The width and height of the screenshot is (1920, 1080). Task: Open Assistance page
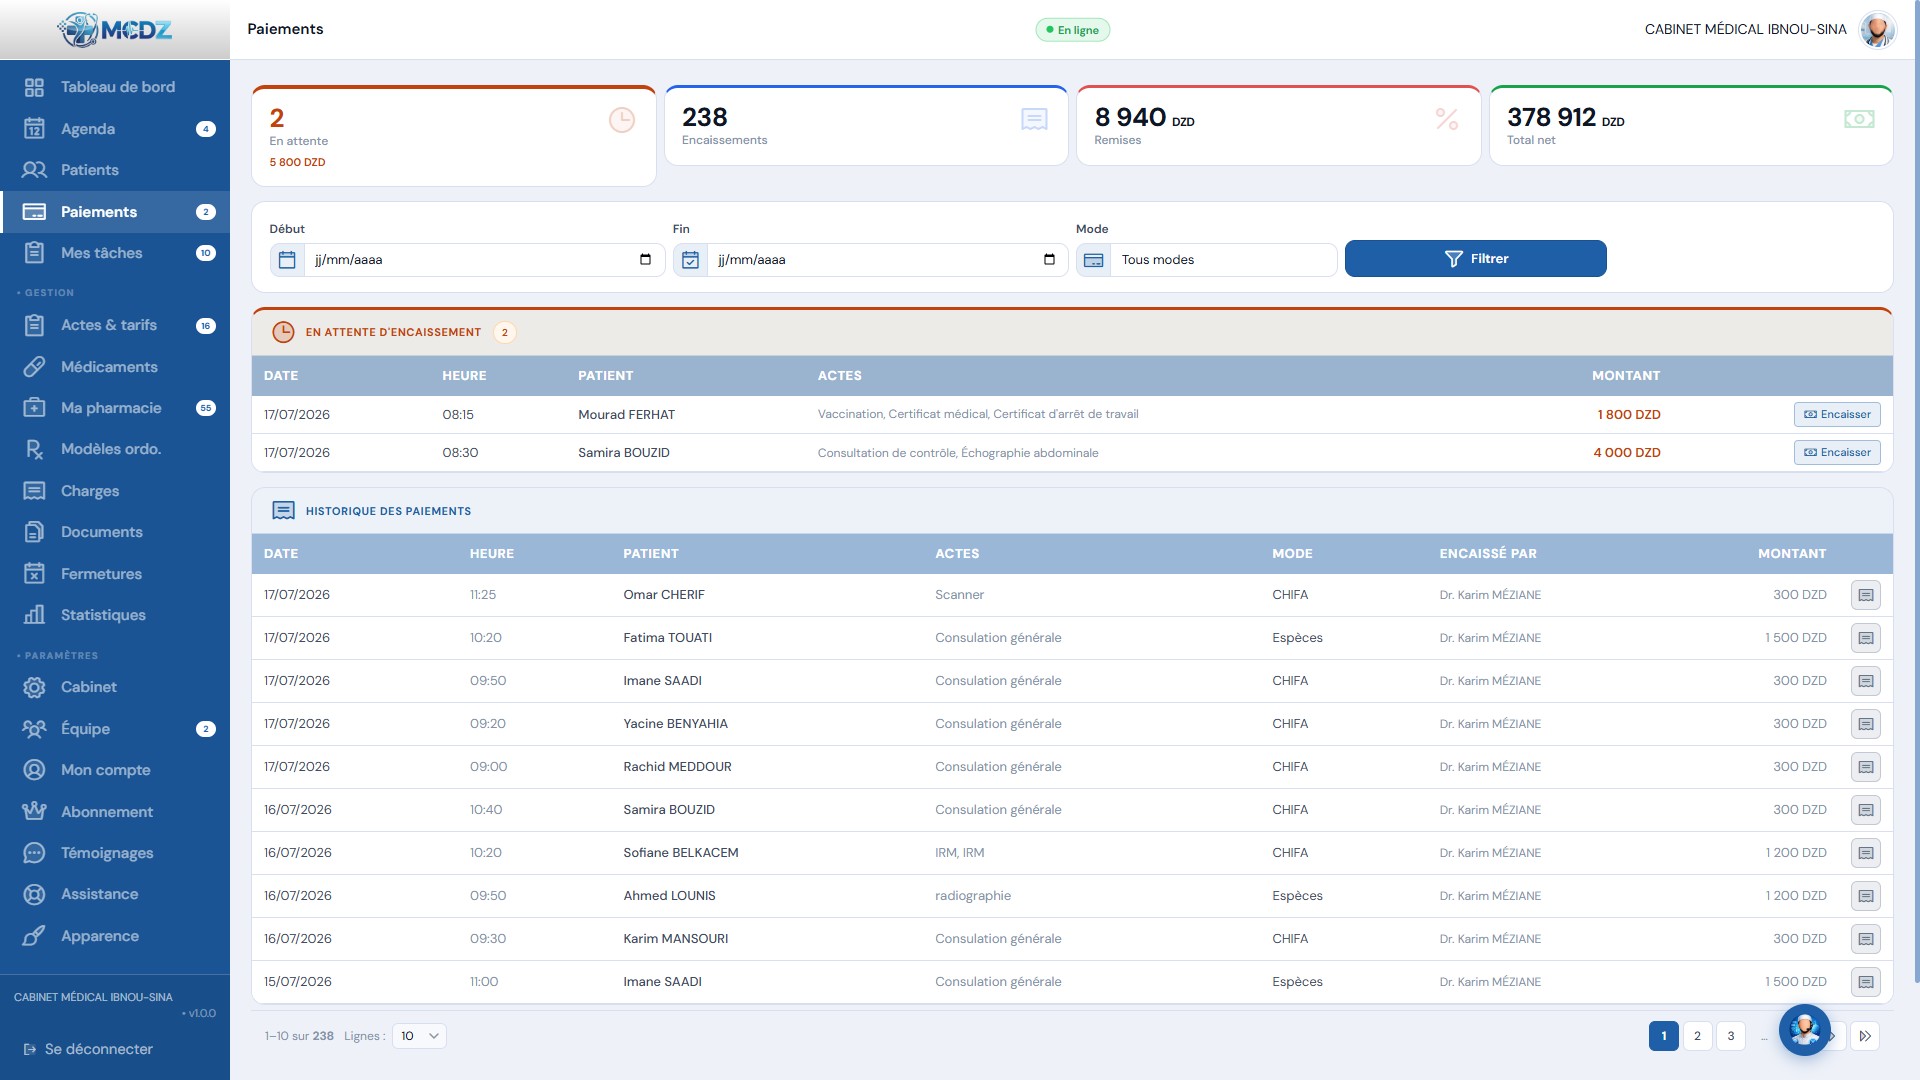point(115,894)
